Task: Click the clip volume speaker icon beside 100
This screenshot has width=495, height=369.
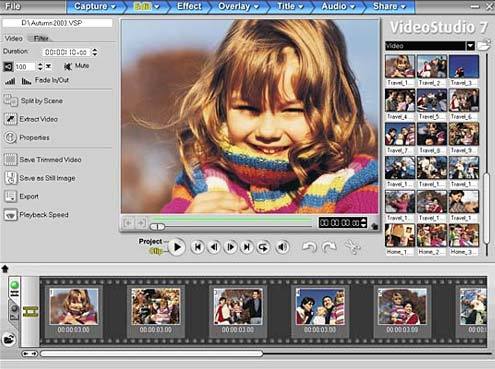Action: point(8,67)
